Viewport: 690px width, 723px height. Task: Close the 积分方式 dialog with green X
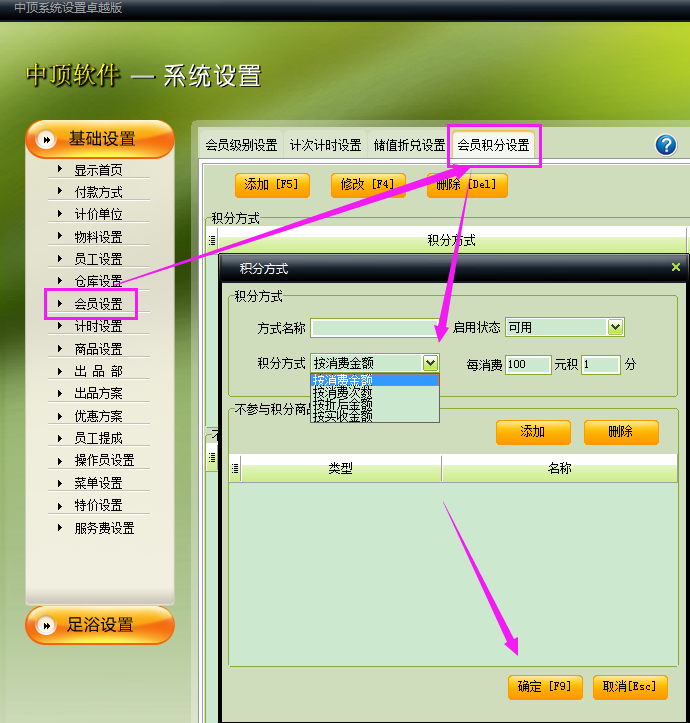(x=676, y=267)
